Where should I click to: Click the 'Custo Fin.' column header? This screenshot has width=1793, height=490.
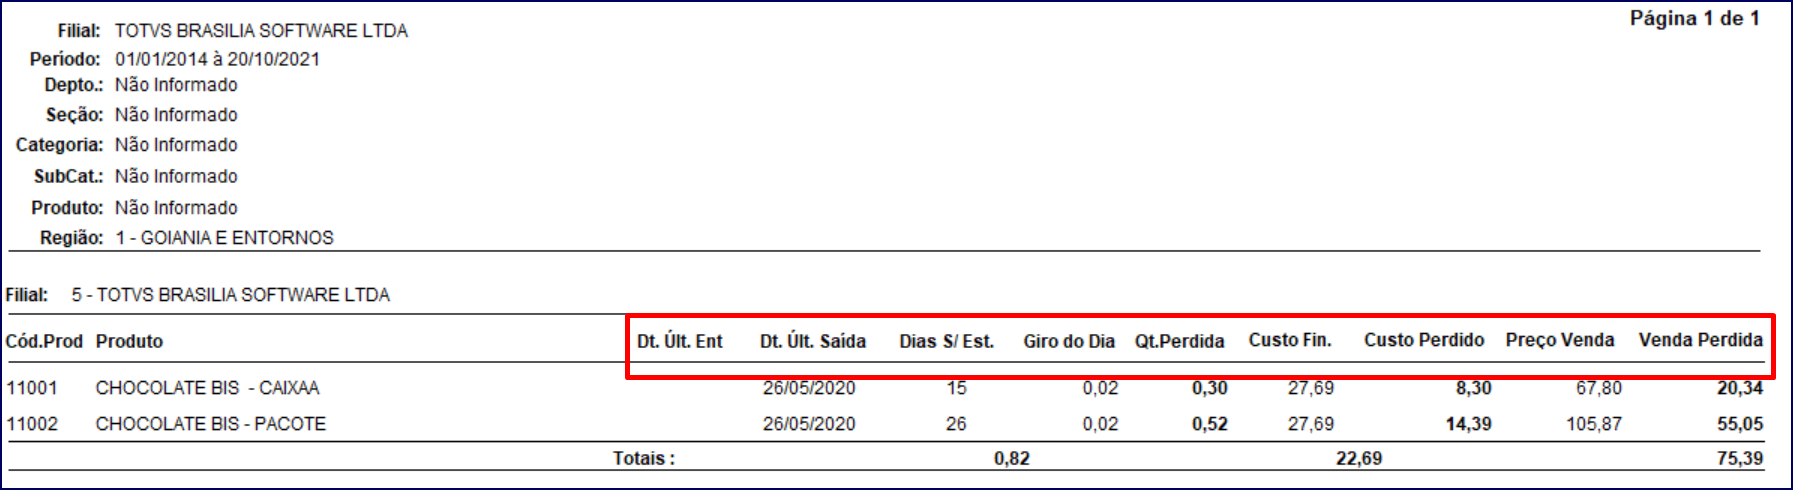click(1290, 340)
